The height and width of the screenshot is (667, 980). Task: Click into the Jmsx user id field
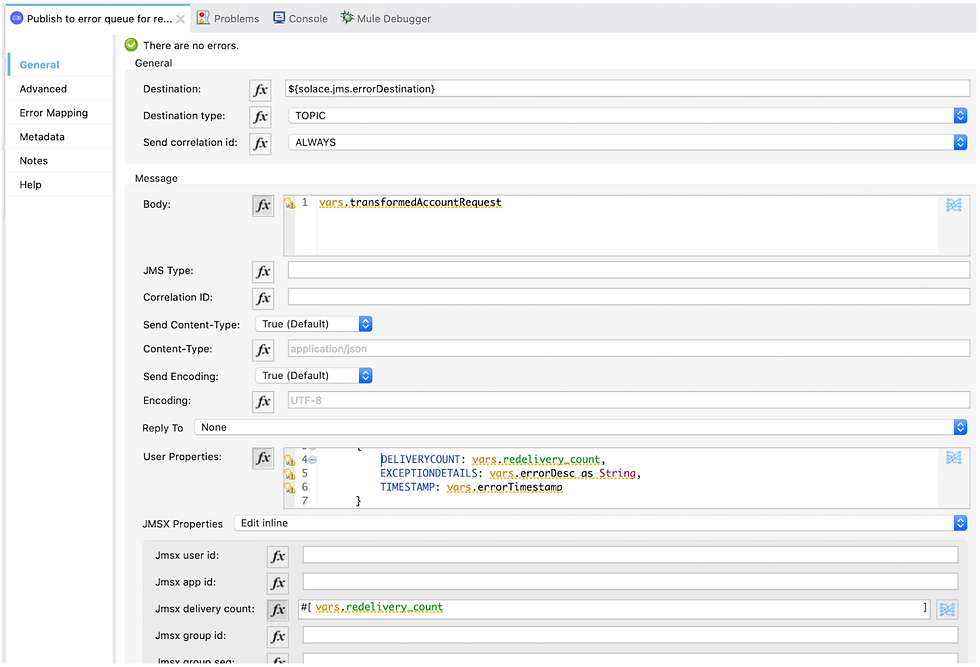click(x=630, y=554)
